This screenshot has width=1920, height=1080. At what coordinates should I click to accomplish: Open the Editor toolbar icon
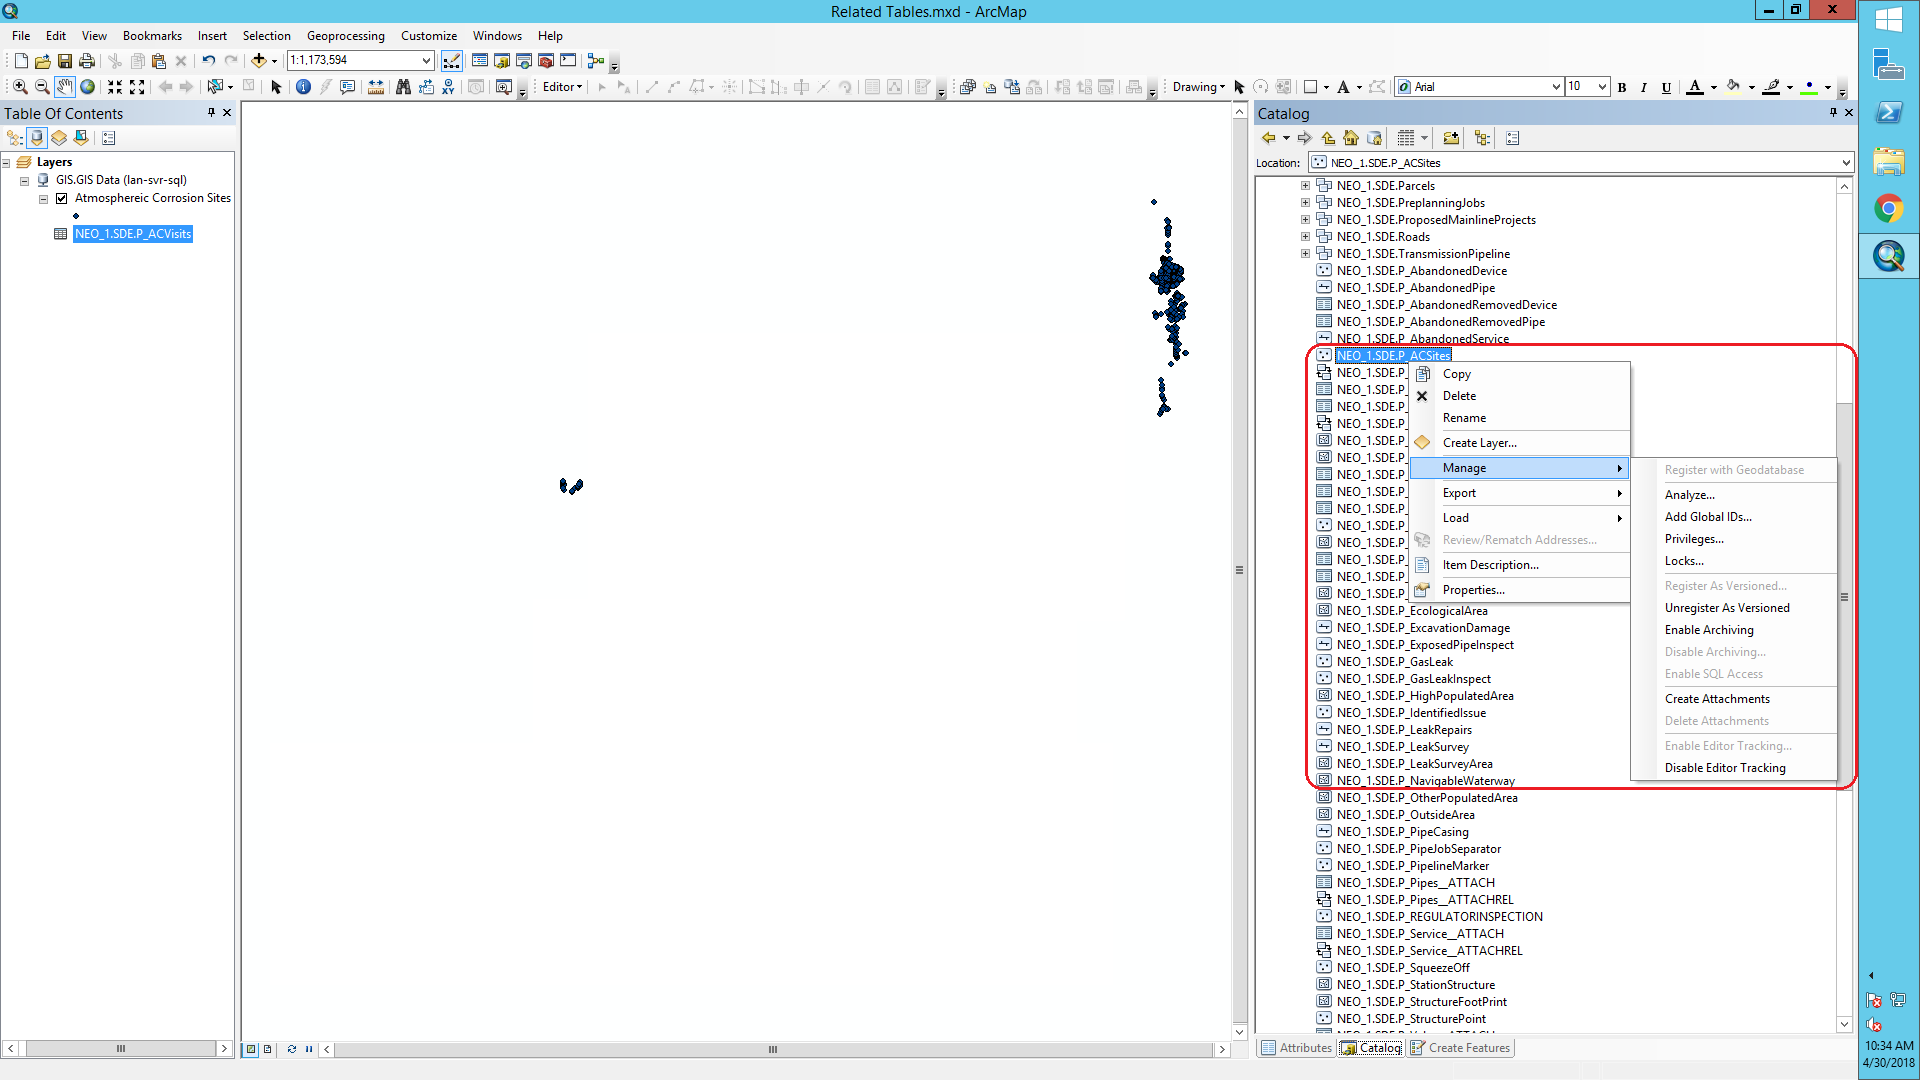point(452,61)
